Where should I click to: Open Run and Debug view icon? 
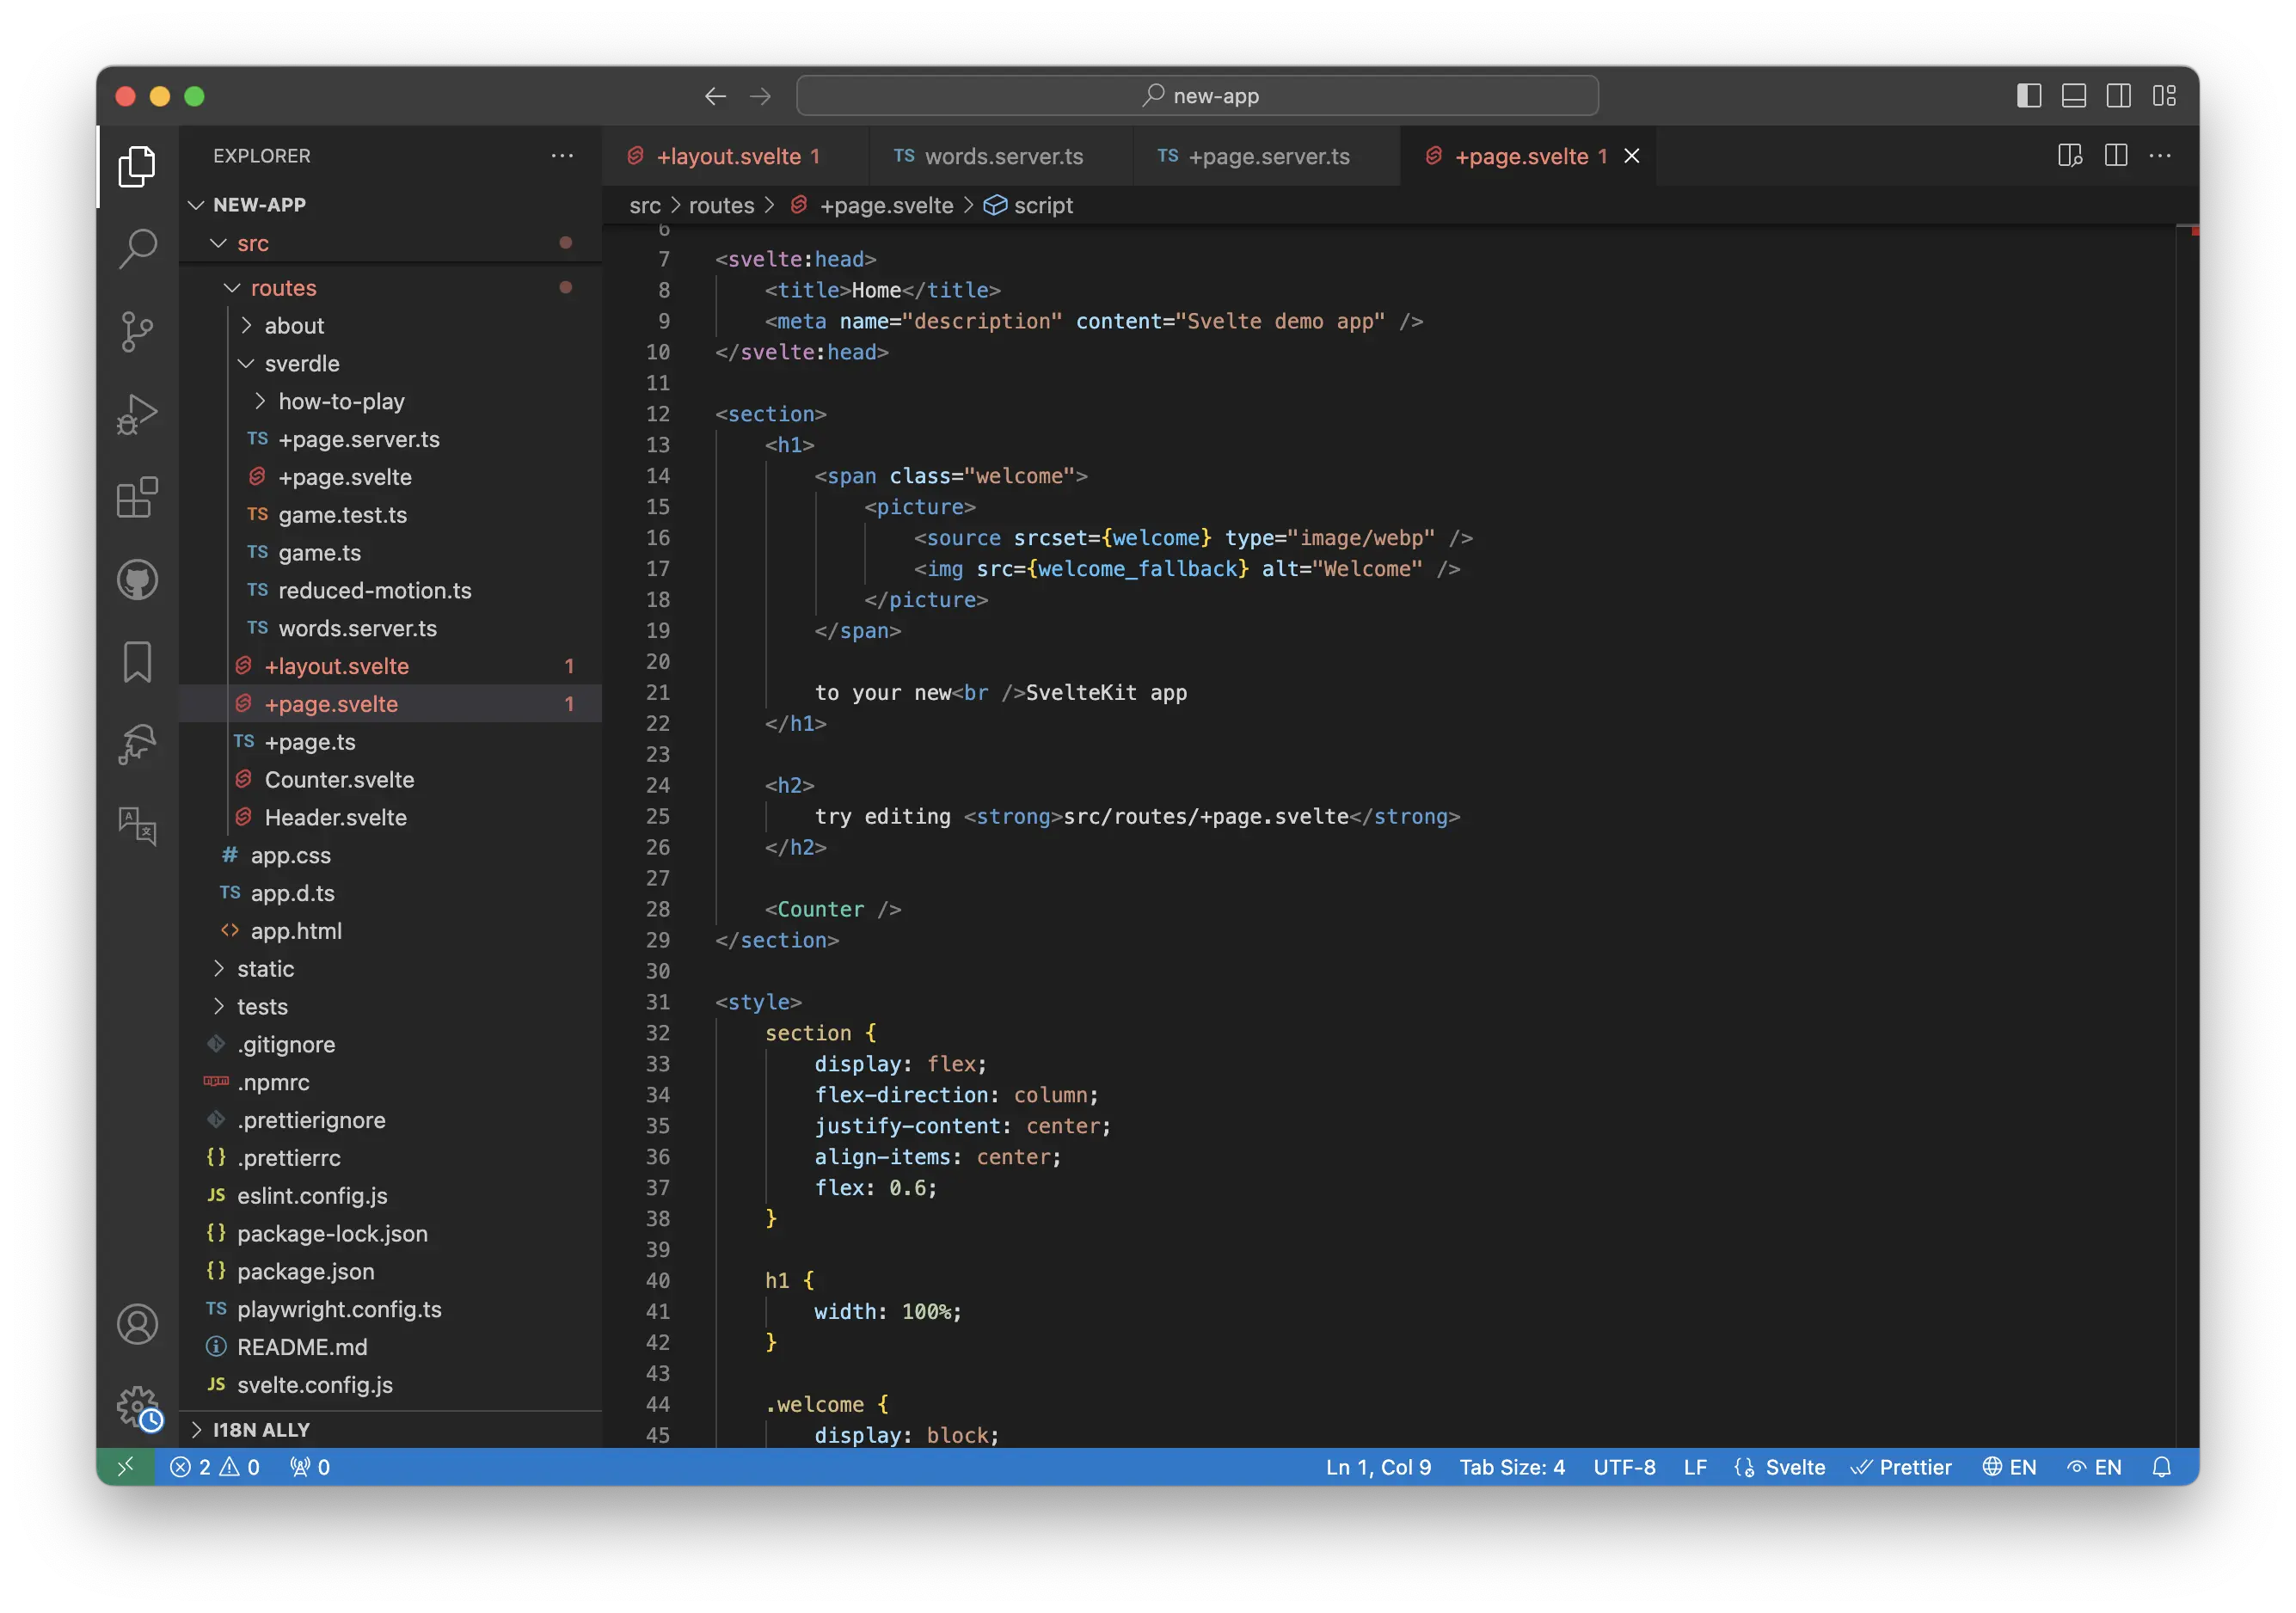click(137, 414)
